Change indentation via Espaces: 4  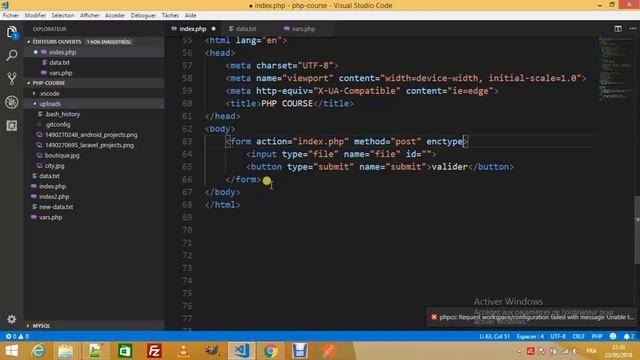(530, 336)
